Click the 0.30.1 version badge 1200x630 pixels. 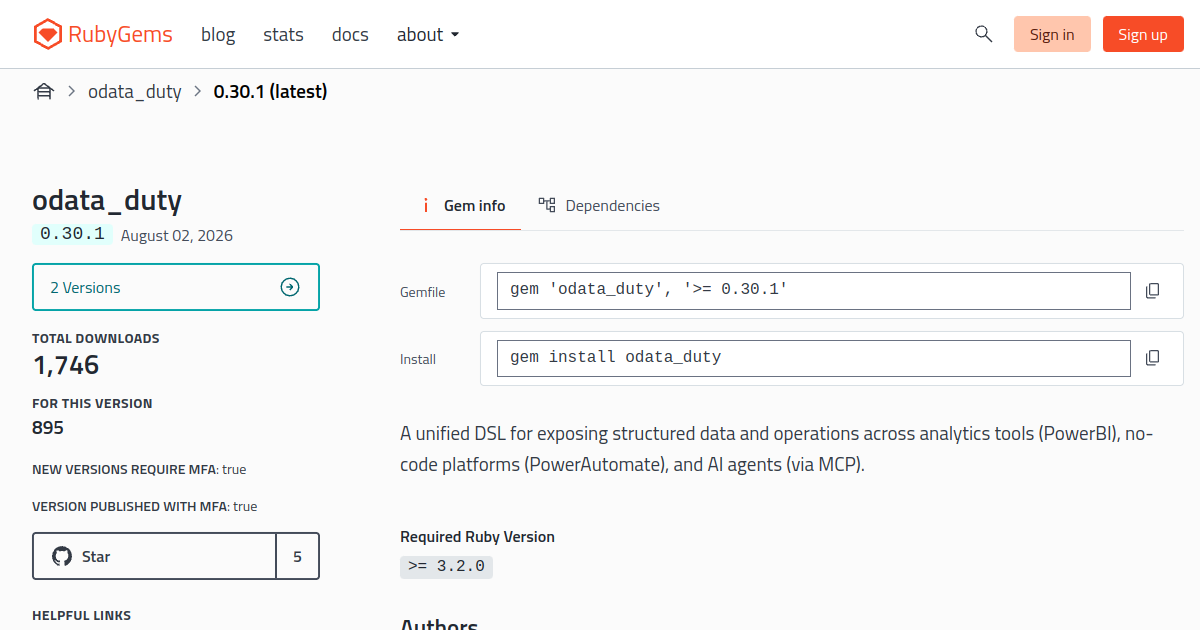coord(72,234)
